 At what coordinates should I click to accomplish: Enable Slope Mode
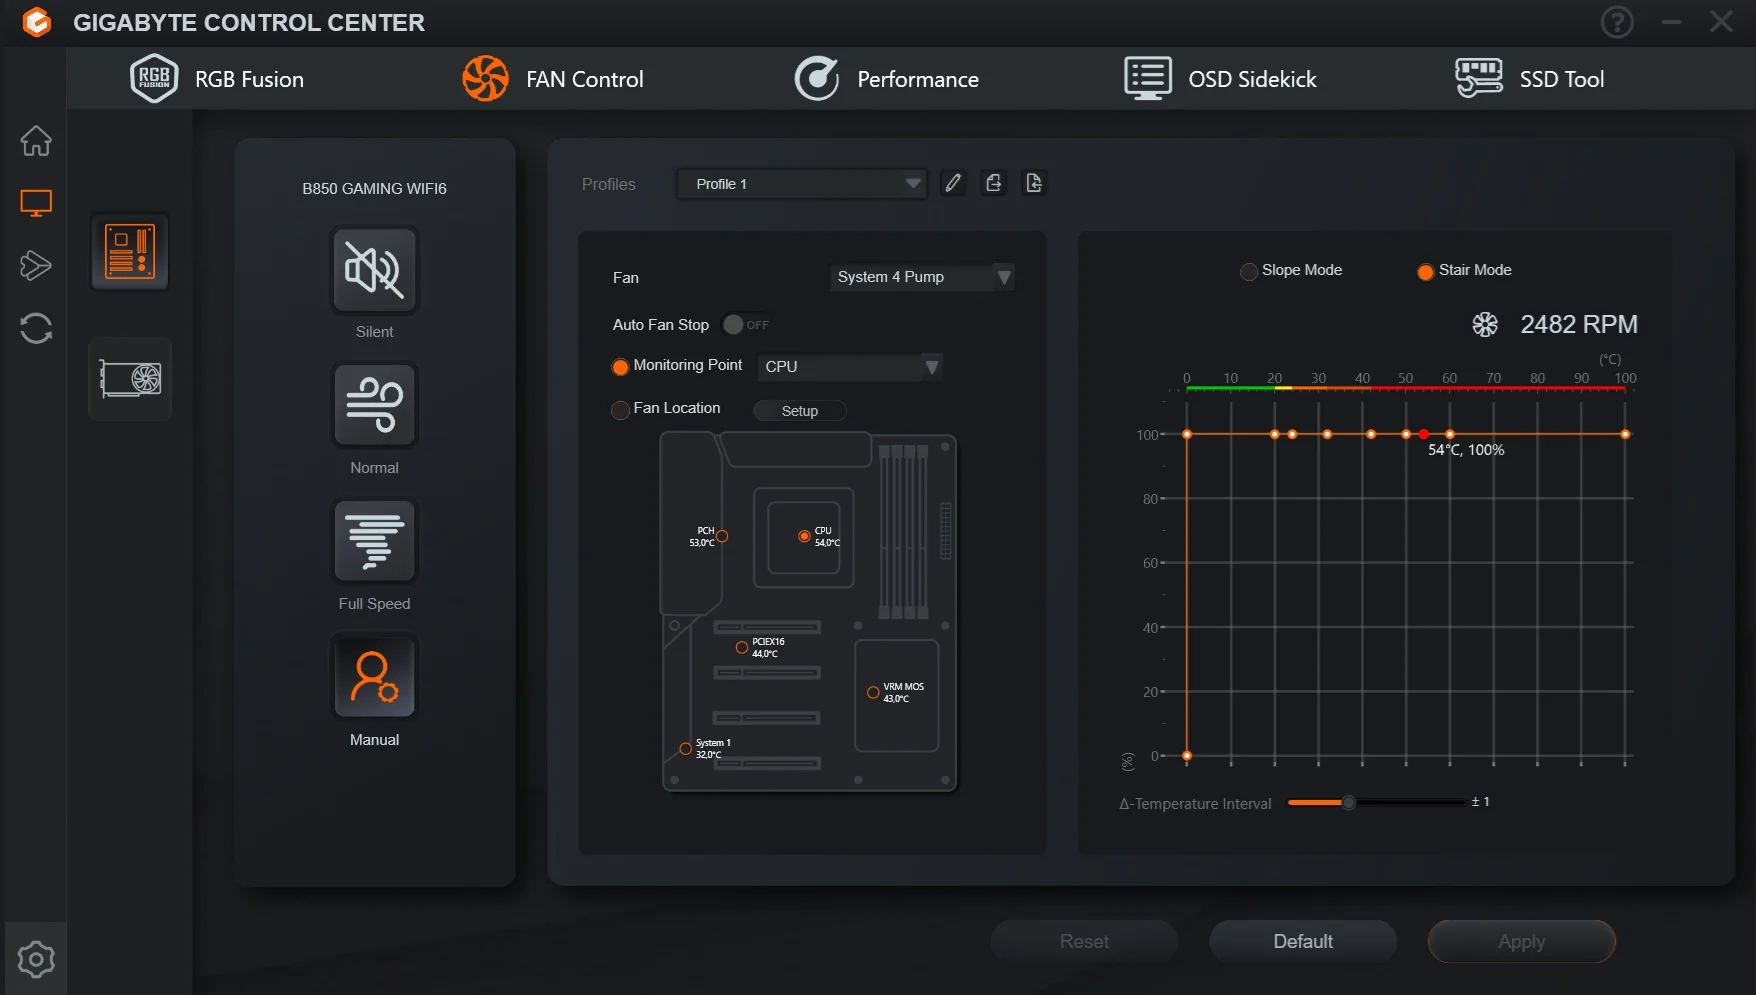(1249, 271)
